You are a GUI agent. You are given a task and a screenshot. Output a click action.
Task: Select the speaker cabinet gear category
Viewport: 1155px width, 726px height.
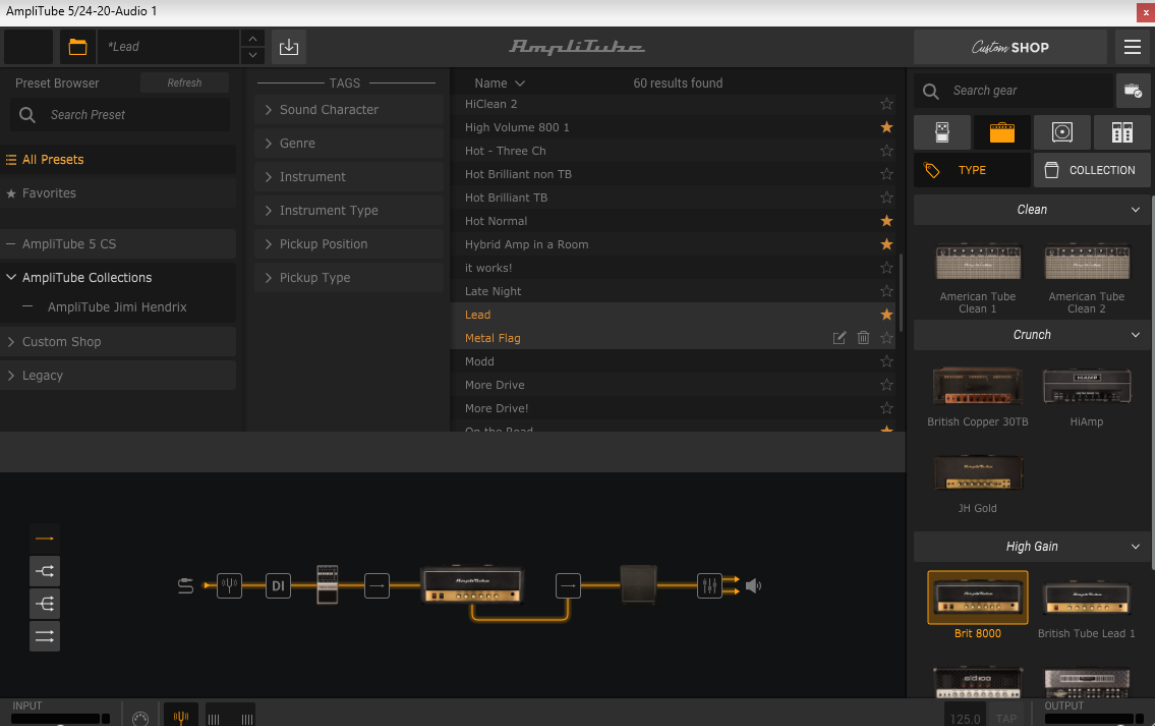[1062, 133]
